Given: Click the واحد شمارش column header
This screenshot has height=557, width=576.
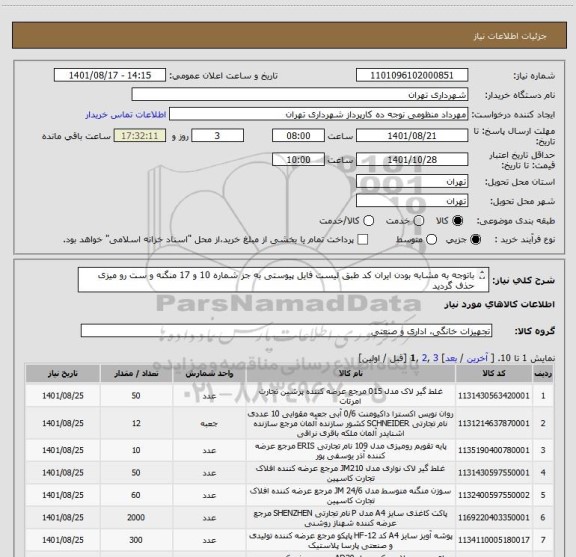Looking at the screenshot, I should pyautogui.click(x=209, y=373).
